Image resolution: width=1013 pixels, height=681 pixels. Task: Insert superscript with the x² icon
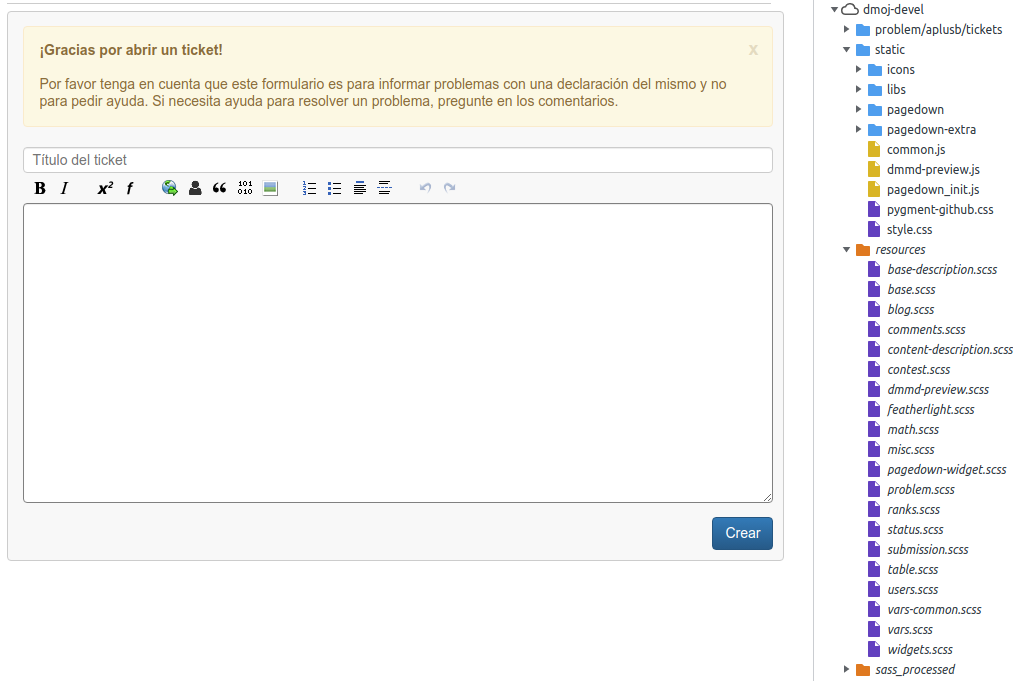[x=105, y=188]
